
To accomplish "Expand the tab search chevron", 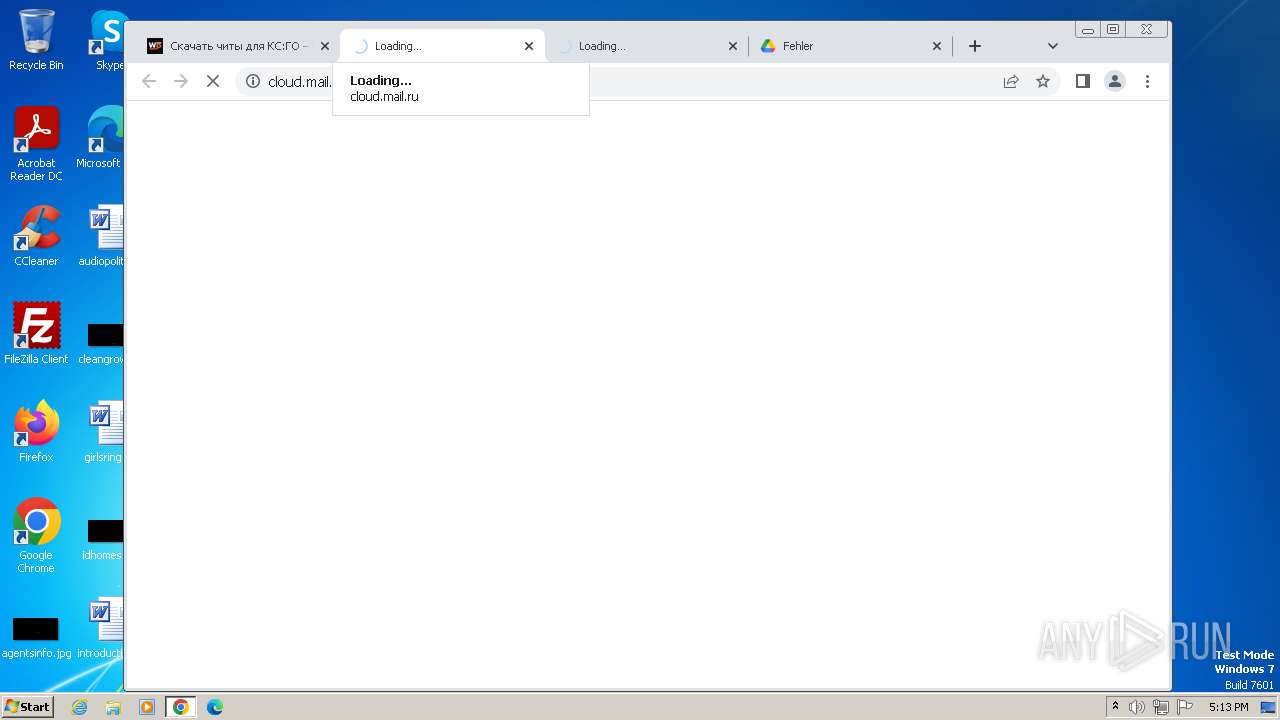I will coord(1053,46).
